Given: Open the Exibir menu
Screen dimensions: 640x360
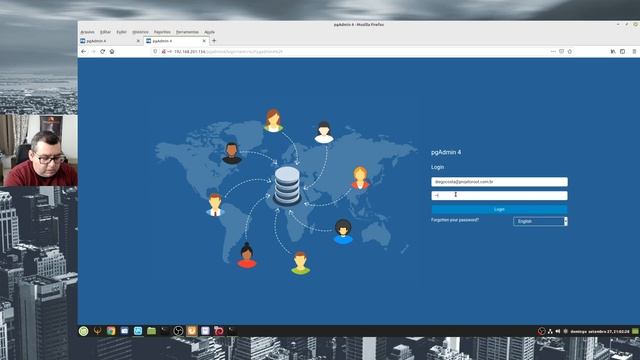Looking at the screenshot, I should (x=121, y=32).
